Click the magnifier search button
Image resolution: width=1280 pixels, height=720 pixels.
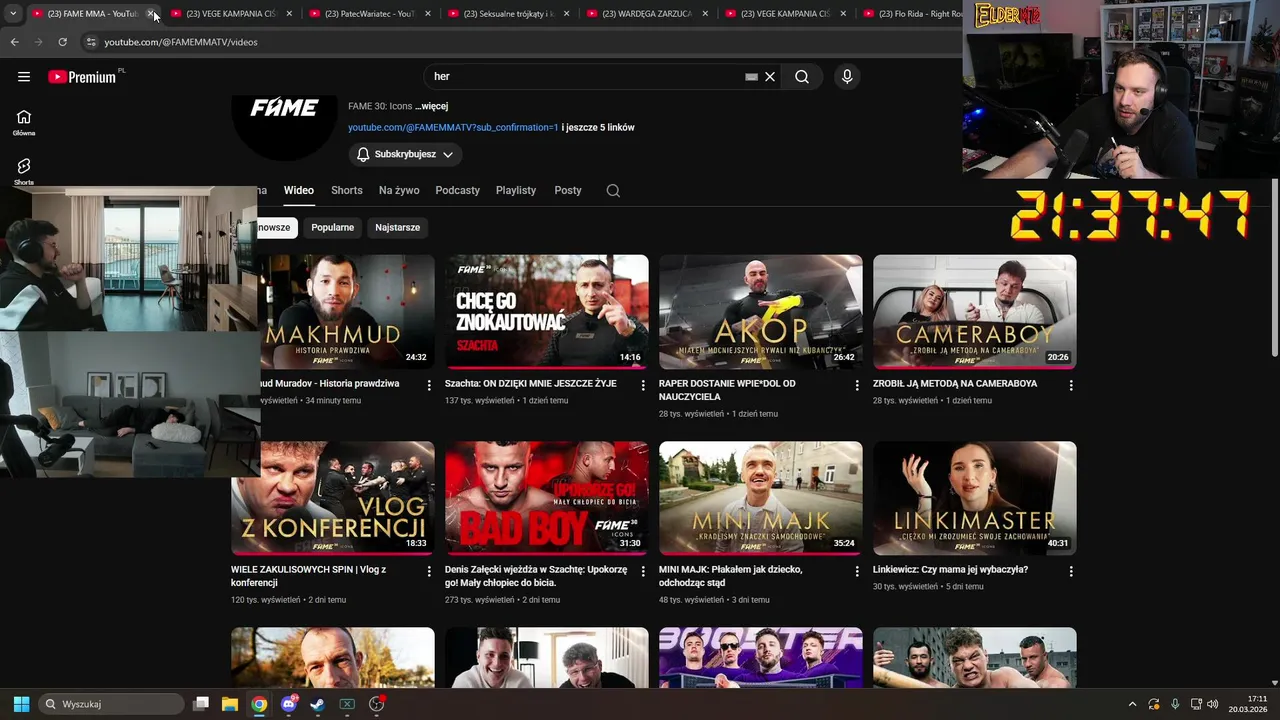tap(802, 77)
